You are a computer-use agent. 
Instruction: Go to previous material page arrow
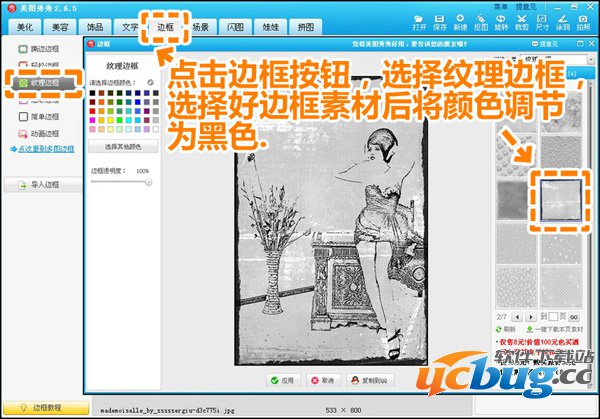click(x=517, y=317)
